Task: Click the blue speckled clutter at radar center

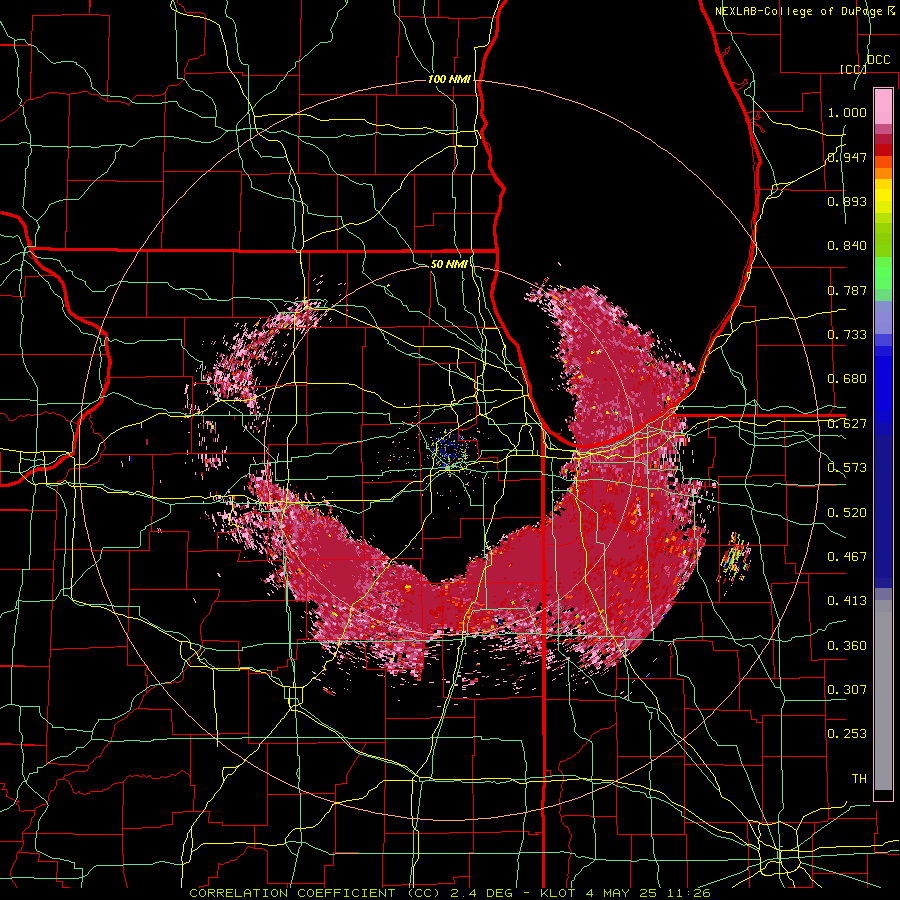Action: point(452,450)
